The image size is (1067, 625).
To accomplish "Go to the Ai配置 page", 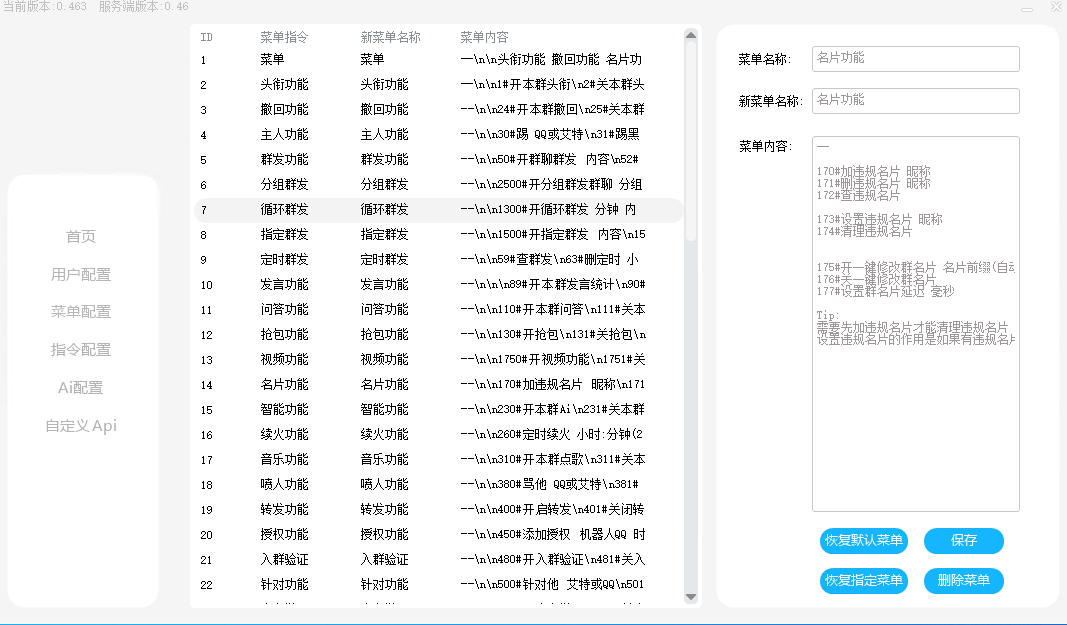I will [x=81, y=387].
